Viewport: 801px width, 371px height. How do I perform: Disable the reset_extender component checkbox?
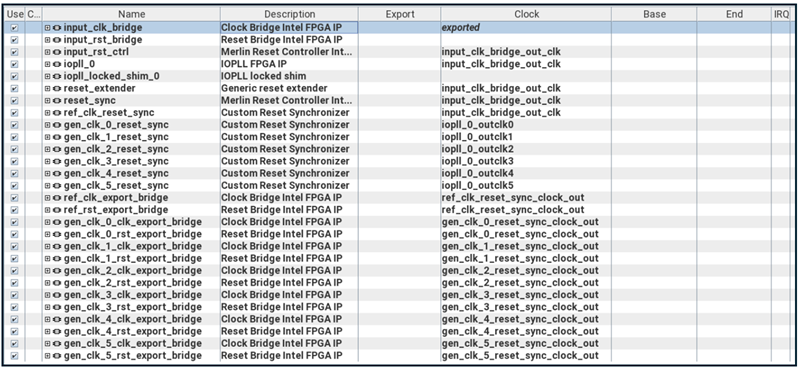[14, 88]
